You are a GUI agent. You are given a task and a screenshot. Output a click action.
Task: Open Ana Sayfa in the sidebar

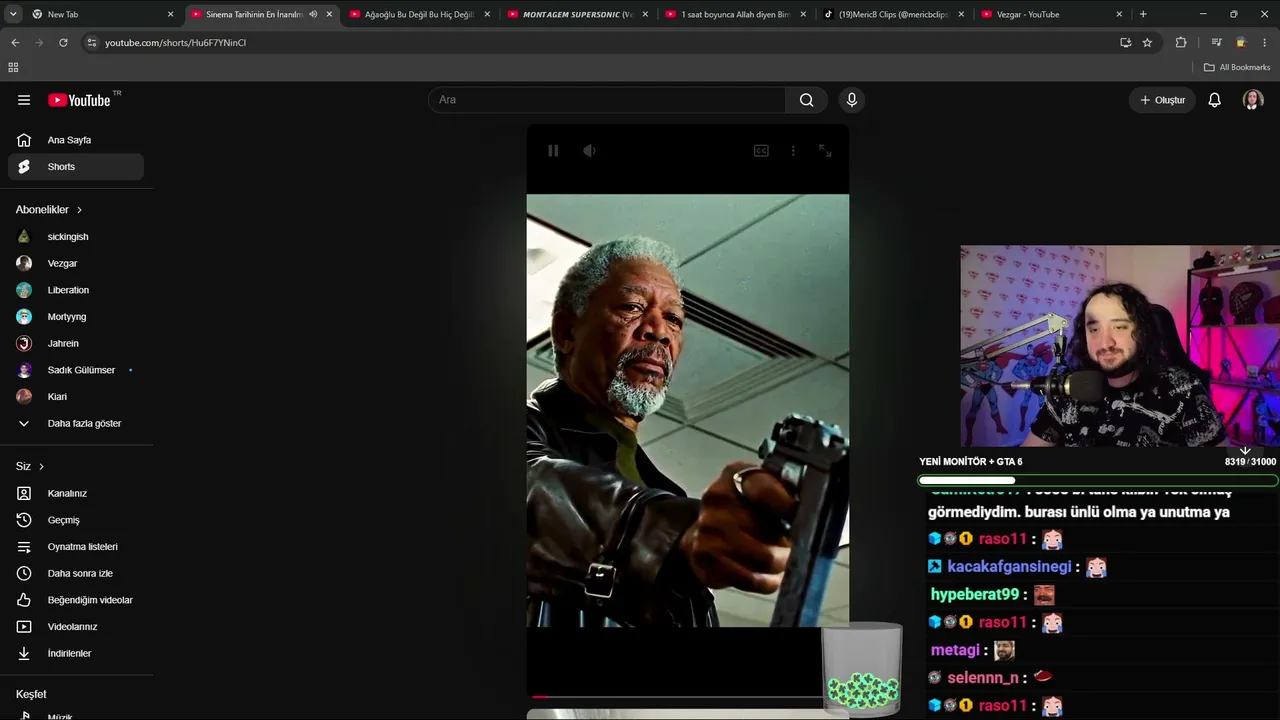76,140
